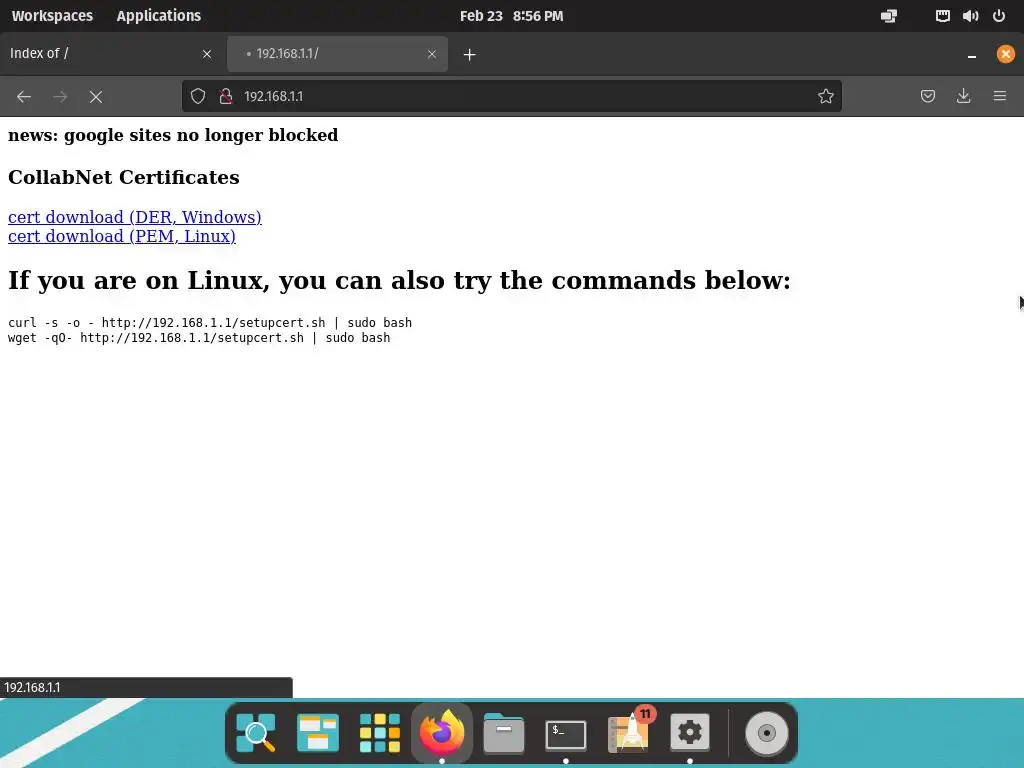Open the date and time panel
Image resolution: width=1024 pixels, height=768 pixels.
click(511, 16)
